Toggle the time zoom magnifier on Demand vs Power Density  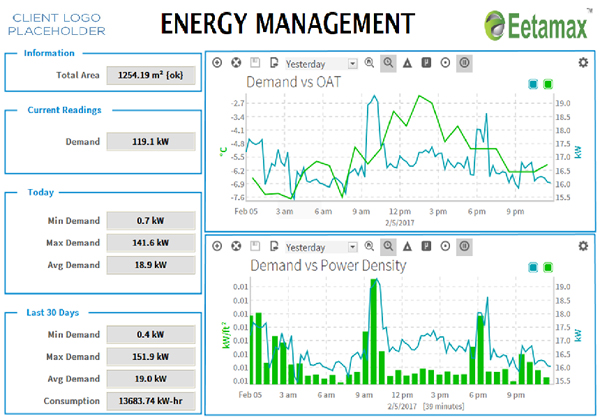pyautogui.click(x=388, y=246)
